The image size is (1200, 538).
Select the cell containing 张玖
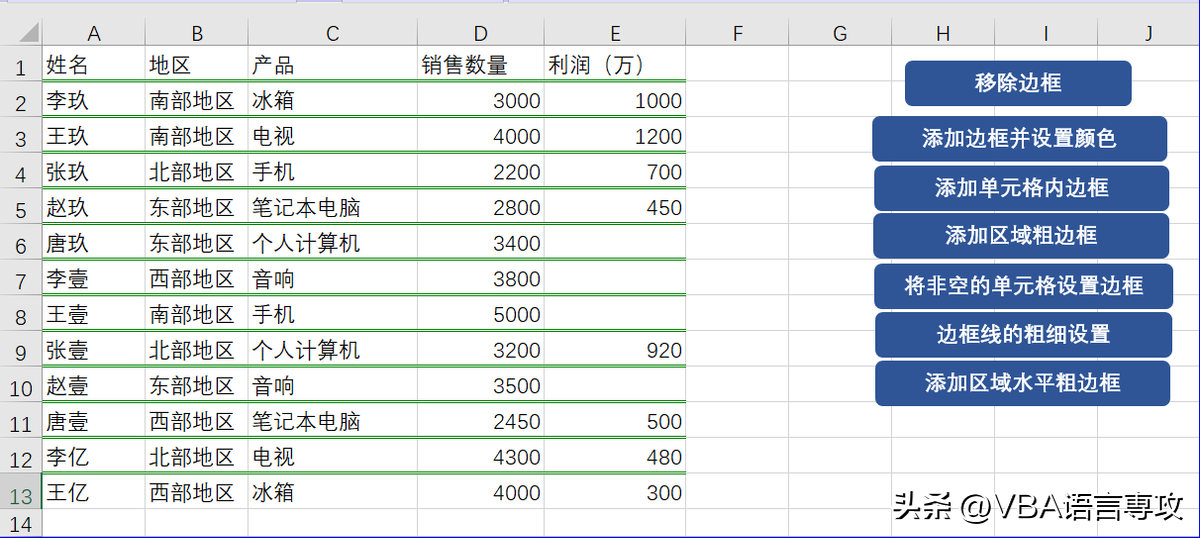click(93, 172)
